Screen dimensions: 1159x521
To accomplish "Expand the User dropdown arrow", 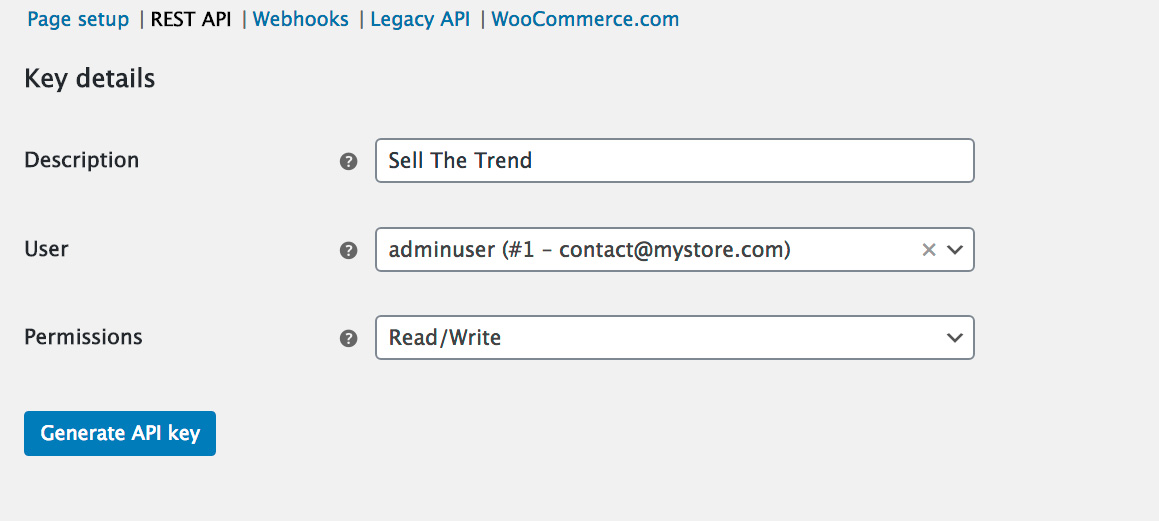I will pos(954,250).
